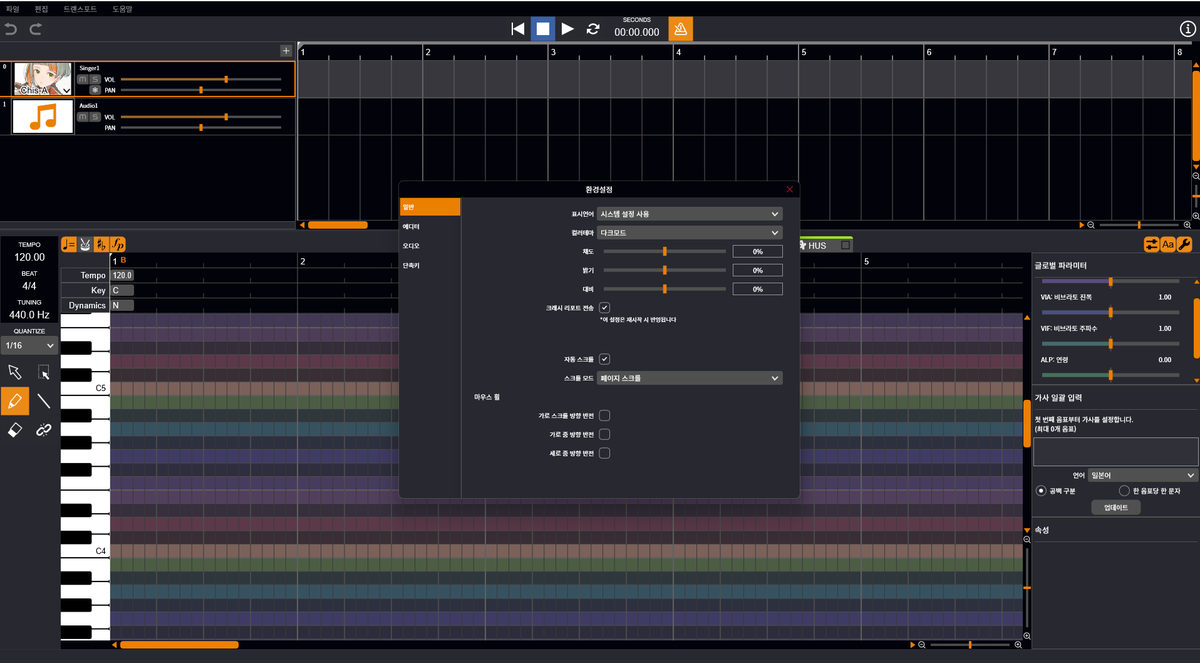
Task: Toggle the 자동 스크롤 checkbox
Action: pos(604,358)
